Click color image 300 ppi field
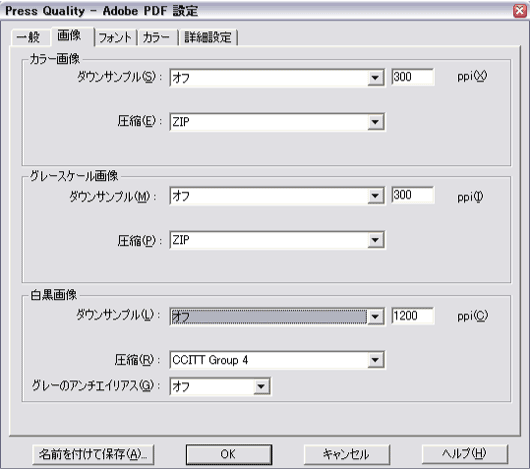 (413, 77)
